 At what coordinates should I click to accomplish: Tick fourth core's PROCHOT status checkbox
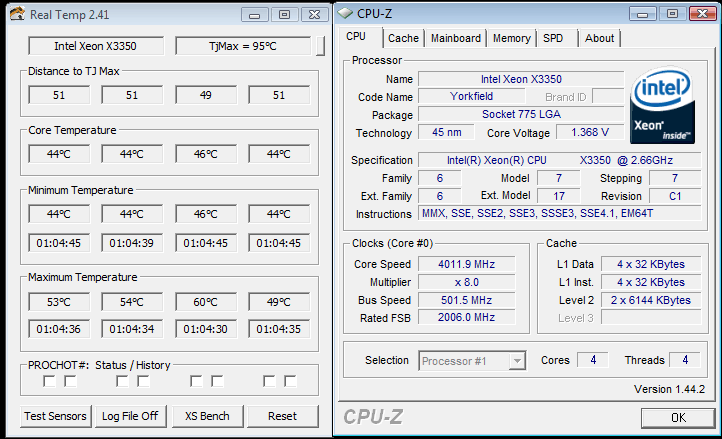click(x=269, y=381)
